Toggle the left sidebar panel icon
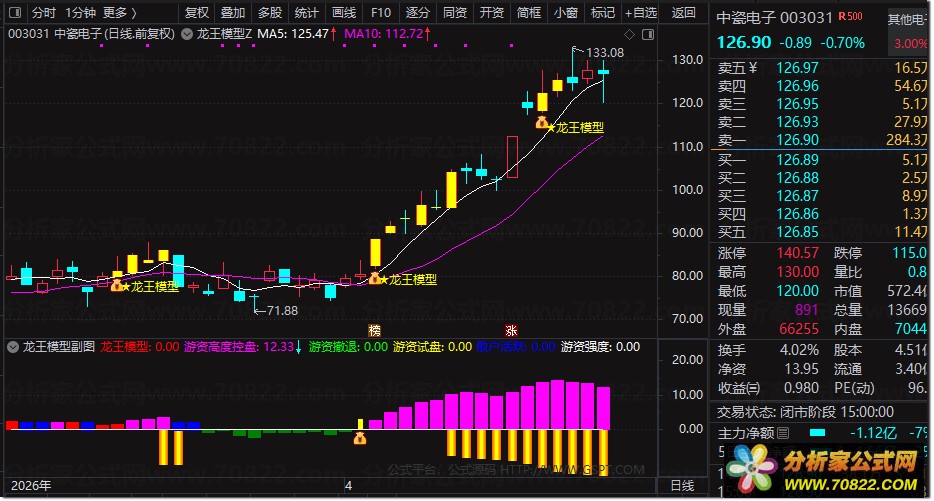The width and height of the screenshot is (934, 501). (15, 13)
